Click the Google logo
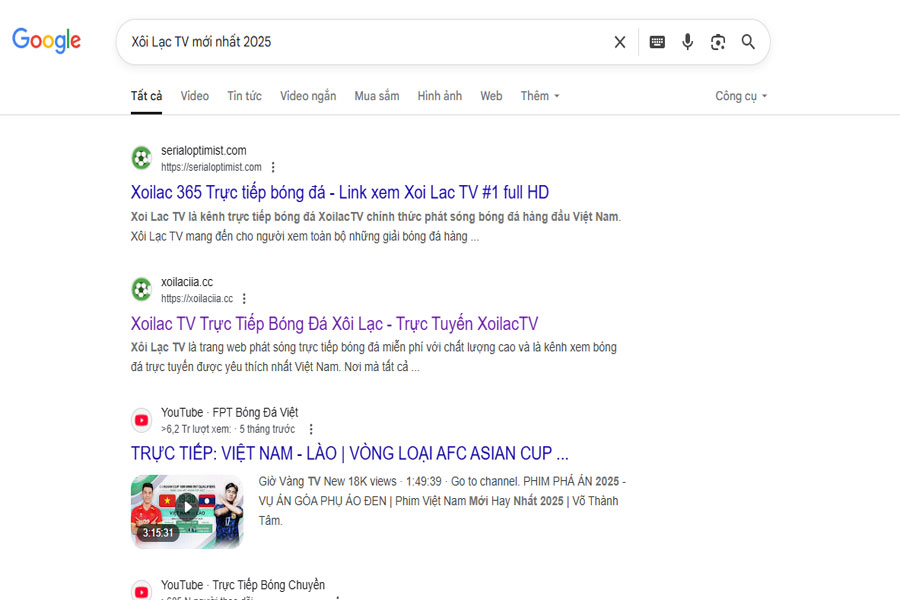This screenshot has width=900, height=600. tap(46, 41)
